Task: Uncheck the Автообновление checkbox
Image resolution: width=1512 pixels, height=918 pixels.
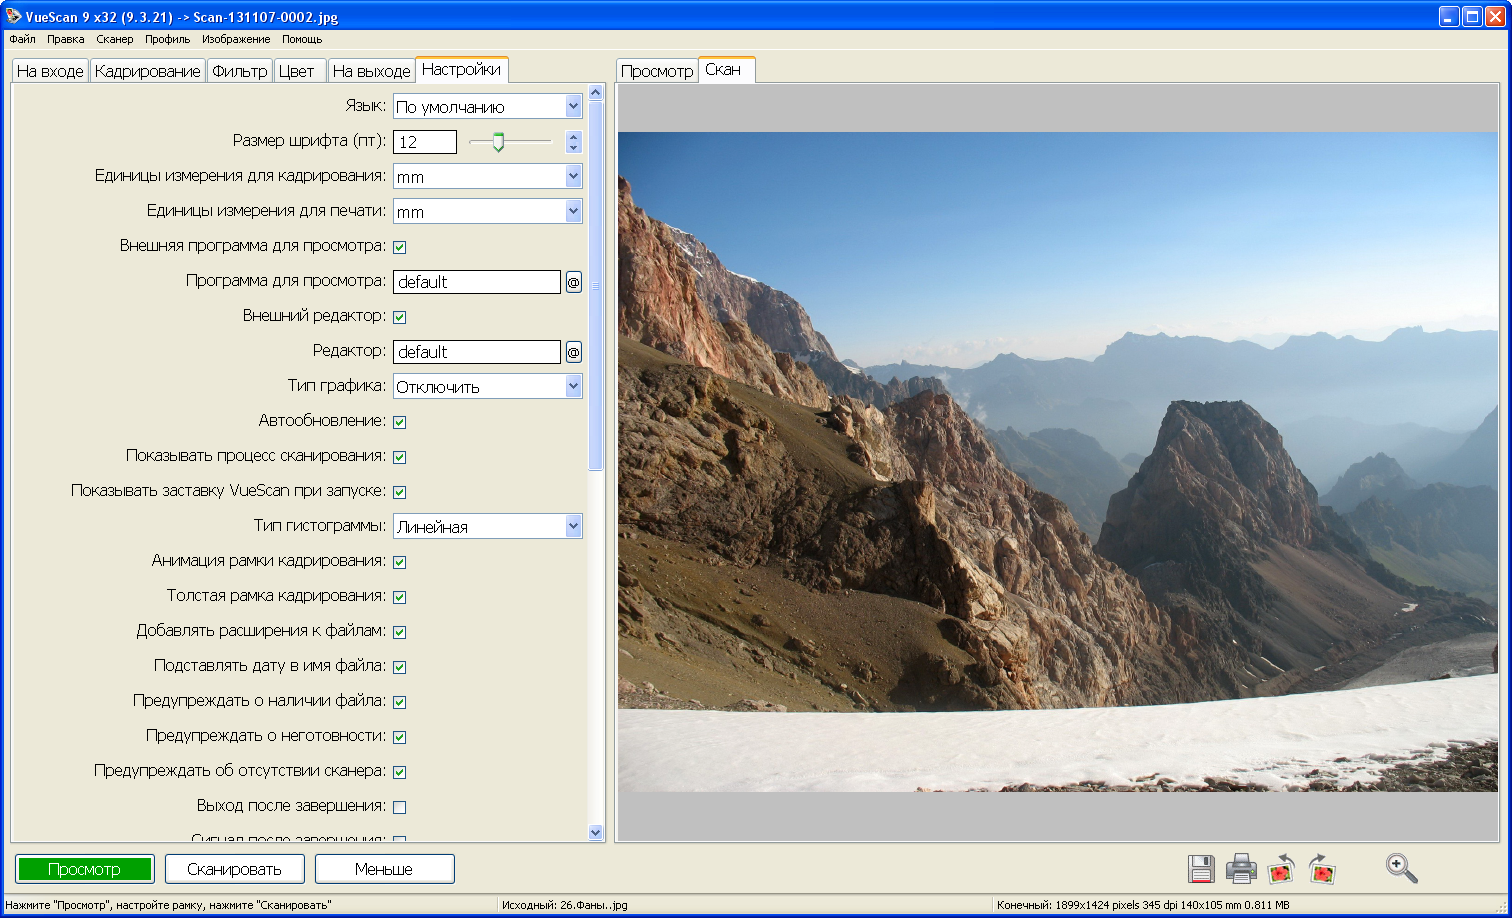Action: point(400,422)
